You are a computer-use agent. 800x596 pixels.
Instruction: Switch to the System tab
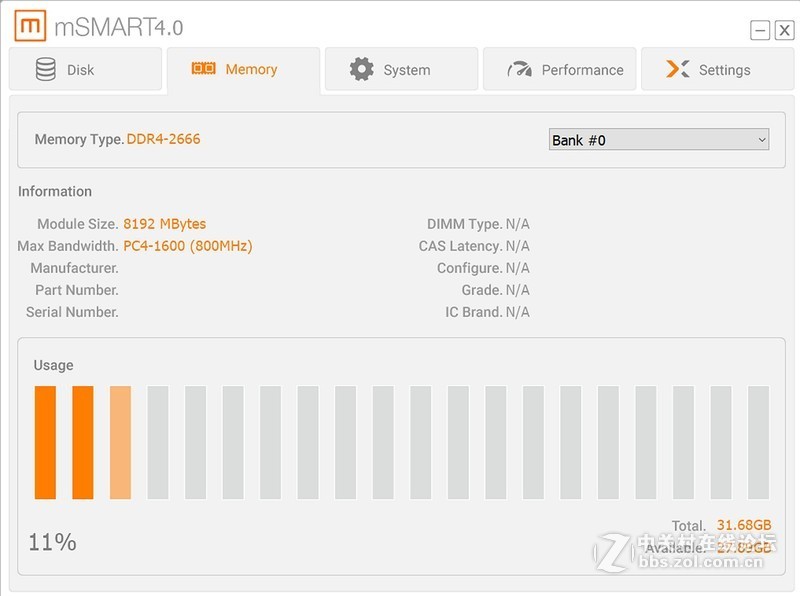401,70
